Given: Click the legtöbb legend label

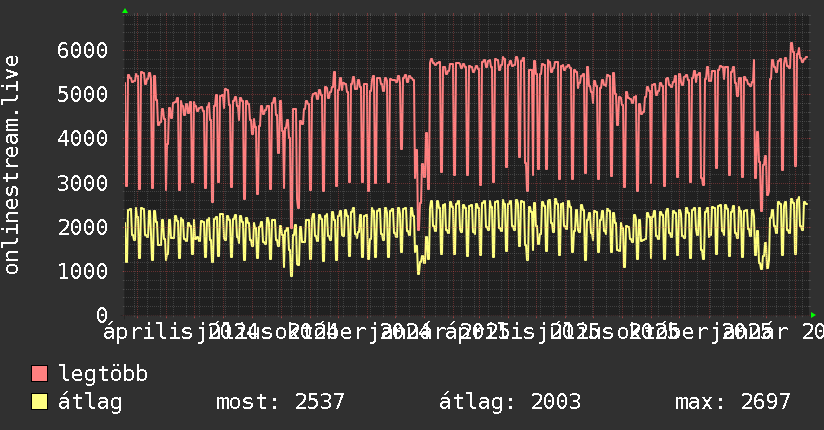Looking at the screenshot, I should coord(103,373).
